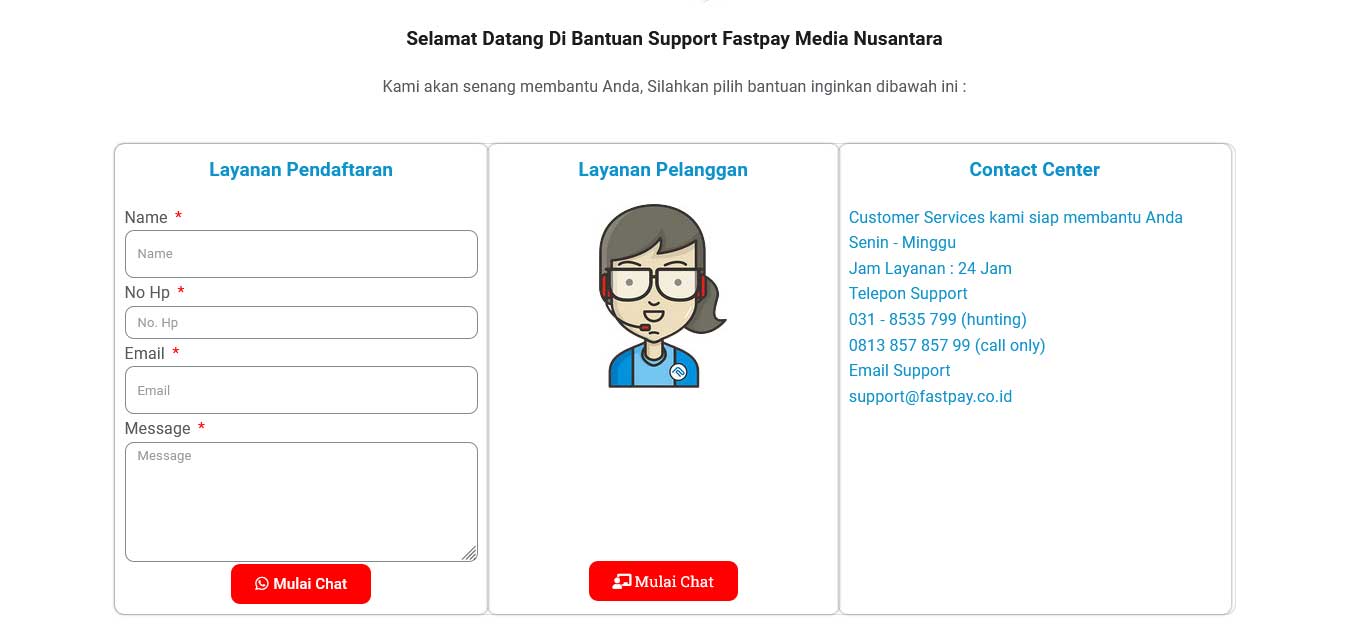Focus the Name input field
Screen dimensions: 1349x624
[301, 254]
